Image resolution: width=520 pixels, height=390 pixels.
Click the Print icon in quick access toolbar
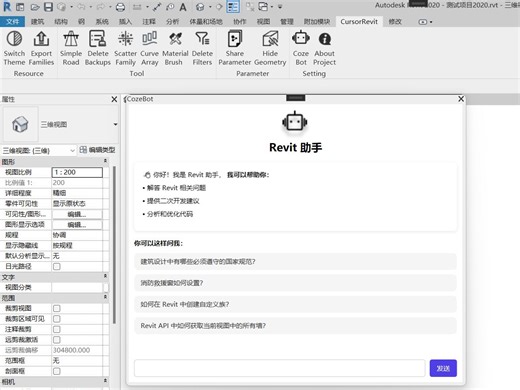(120, 7)
